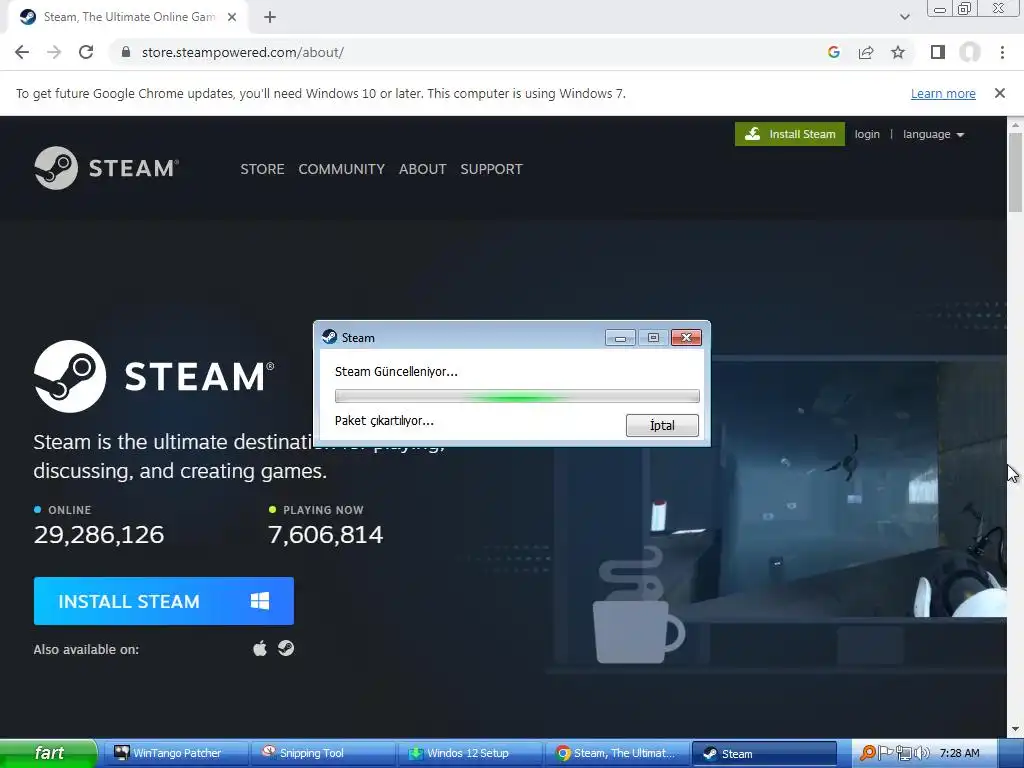The height and width of the screenshot is (768, 1024).
Task: Dismiss the Chrome update notification bar
Action: [x=999, y=93]
